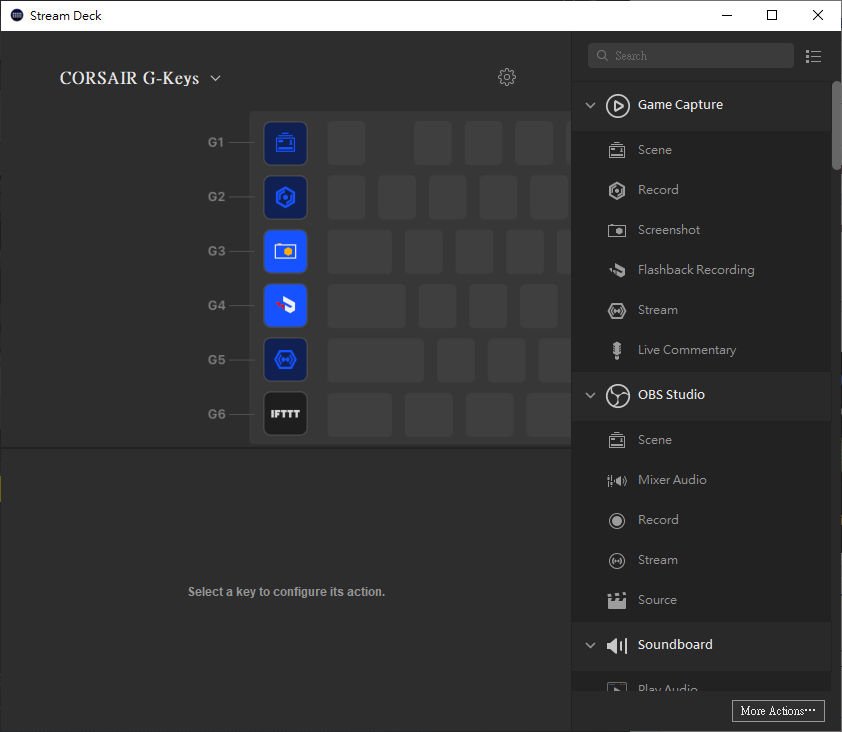
Task: Open the CORSAIR G-Keys profile dropdown
Action: click(140, 78)
